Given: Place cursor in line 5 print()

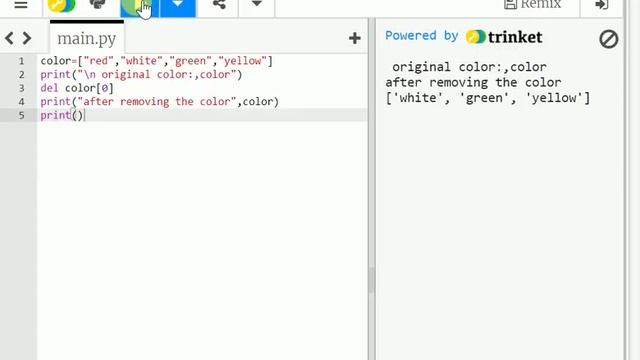Looking at the screenshot, I should [62, 115].
